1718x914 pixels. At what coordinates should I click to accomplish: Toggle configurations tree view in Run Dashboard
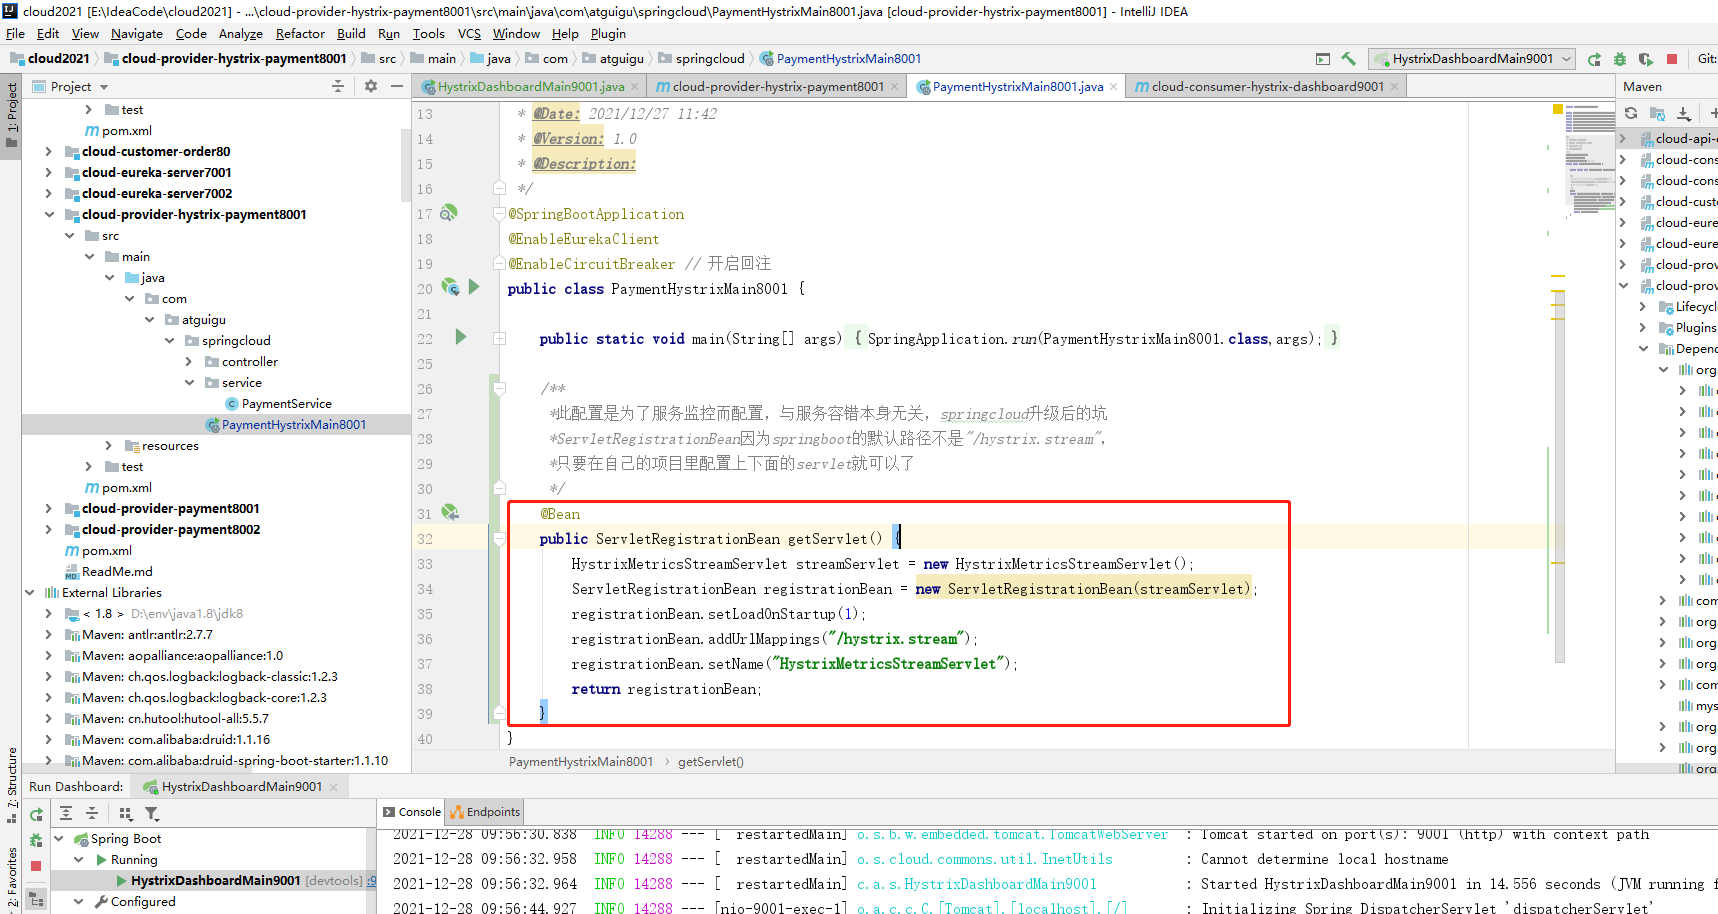point(36,898)
